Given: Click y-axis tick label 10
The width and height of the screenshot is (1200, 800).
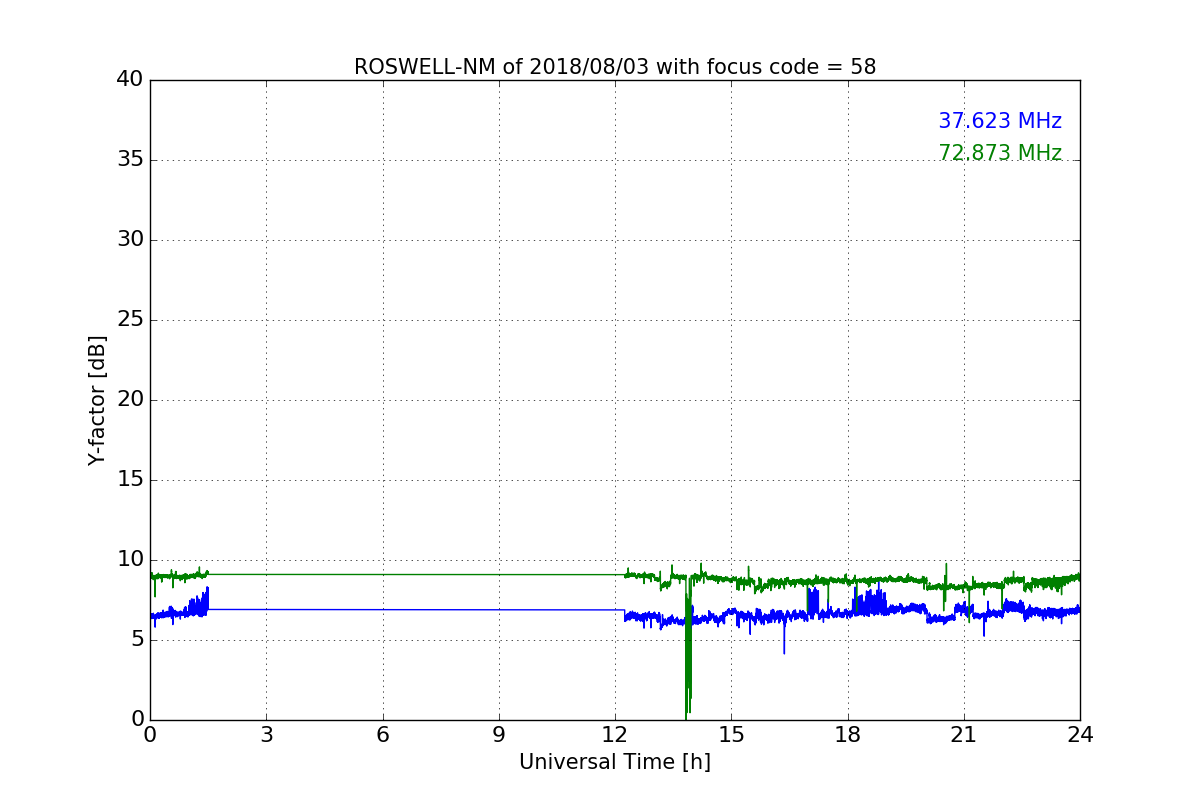Looking at the screenshot, I should 130,559.
